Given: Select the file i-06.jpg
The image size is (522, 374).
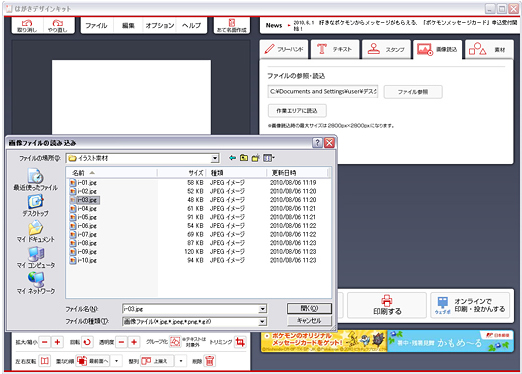Looking at the screenshot, I should (x=83, y=226).
